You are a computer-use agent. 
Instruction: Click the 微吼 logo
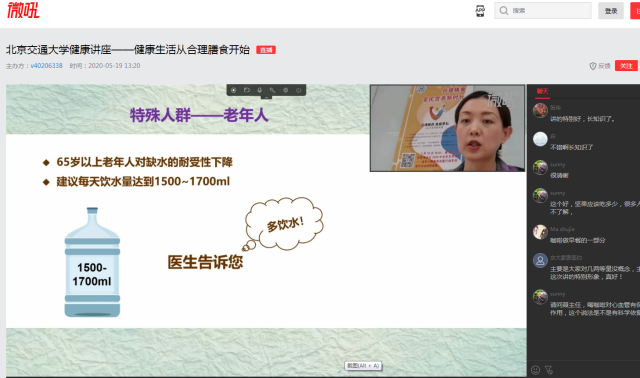click(23, 10)
